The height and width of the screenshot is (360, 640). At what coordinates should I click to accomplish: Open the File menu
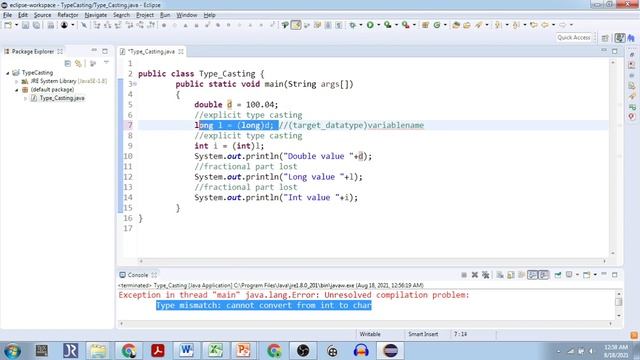coord(7,15)
